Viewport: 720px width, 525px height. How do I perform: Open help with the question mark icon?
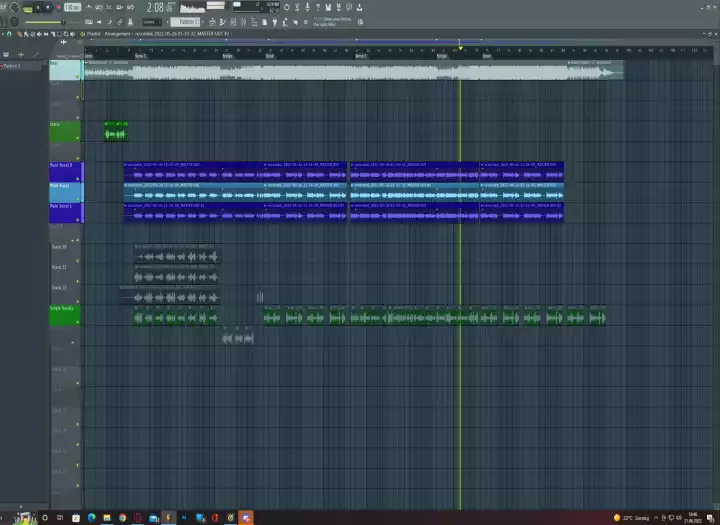click(x=318, y=7)
